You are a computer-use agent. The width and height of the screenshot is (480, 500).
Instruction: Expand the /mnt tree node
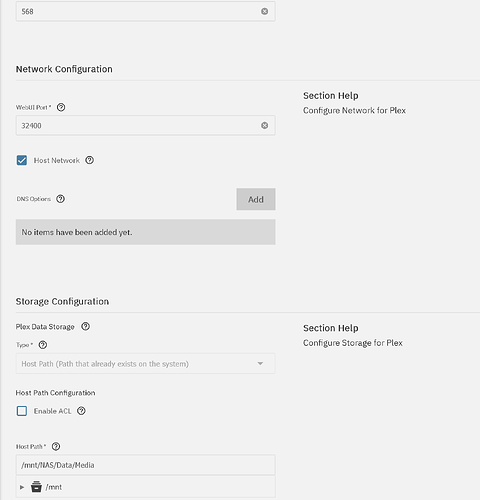(22, 487)
